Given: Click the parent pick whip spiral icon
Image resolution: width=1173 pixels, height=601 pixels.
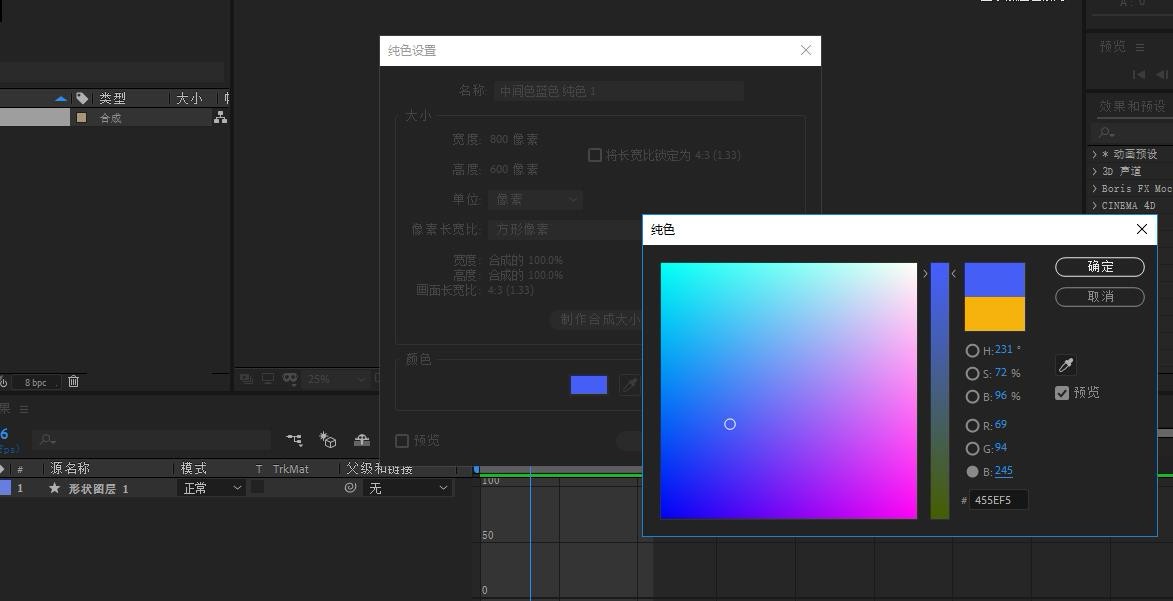Looking at the screenshot, I should click(x=349, y=488).
